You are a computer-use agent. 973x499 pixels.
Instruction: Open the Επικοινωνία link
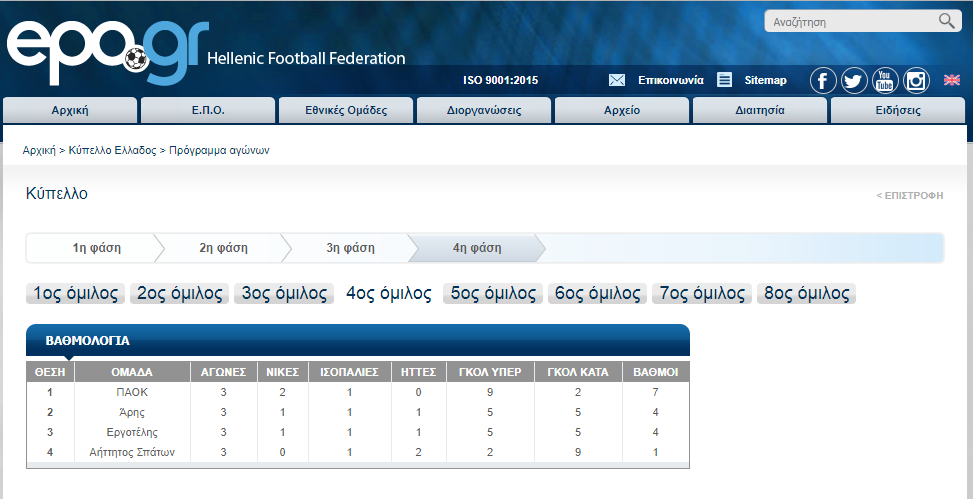pyautogui.click(x=671, y=80)
